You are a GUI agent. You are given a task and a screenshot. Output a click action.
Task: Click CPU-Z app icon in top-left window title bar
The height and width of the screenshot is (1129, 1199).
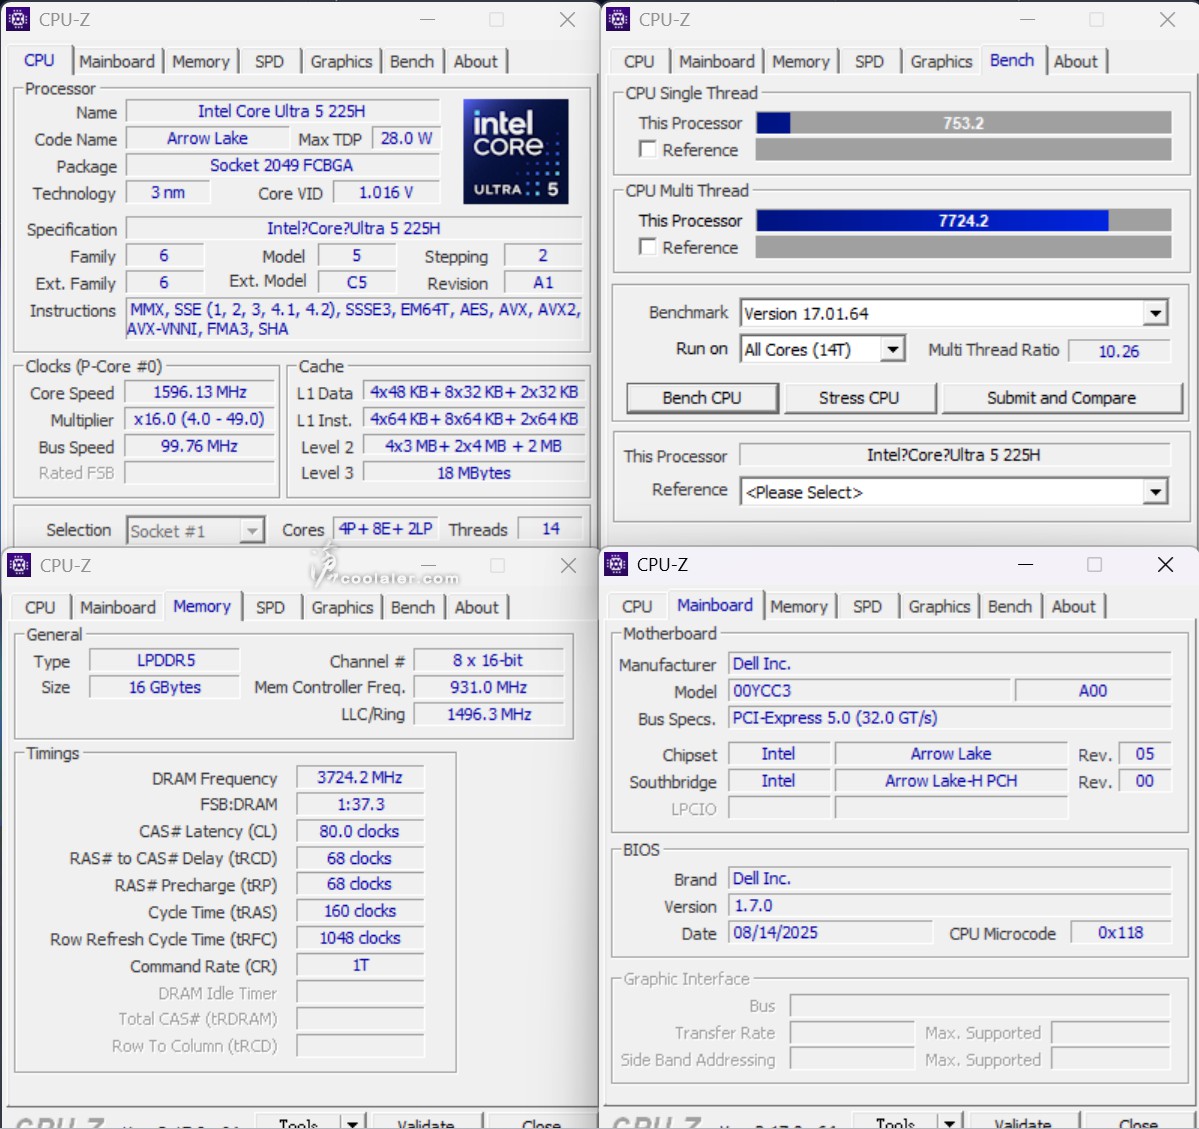coord(18,19)
